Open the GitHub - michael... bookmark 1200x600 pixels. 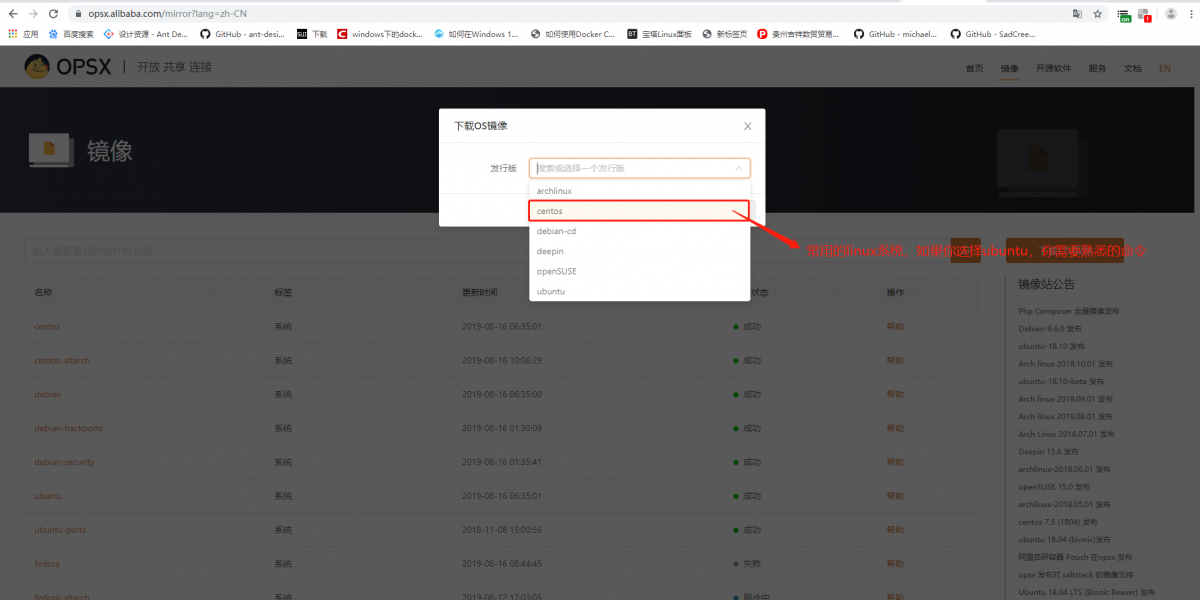click(x=895, y=34)
